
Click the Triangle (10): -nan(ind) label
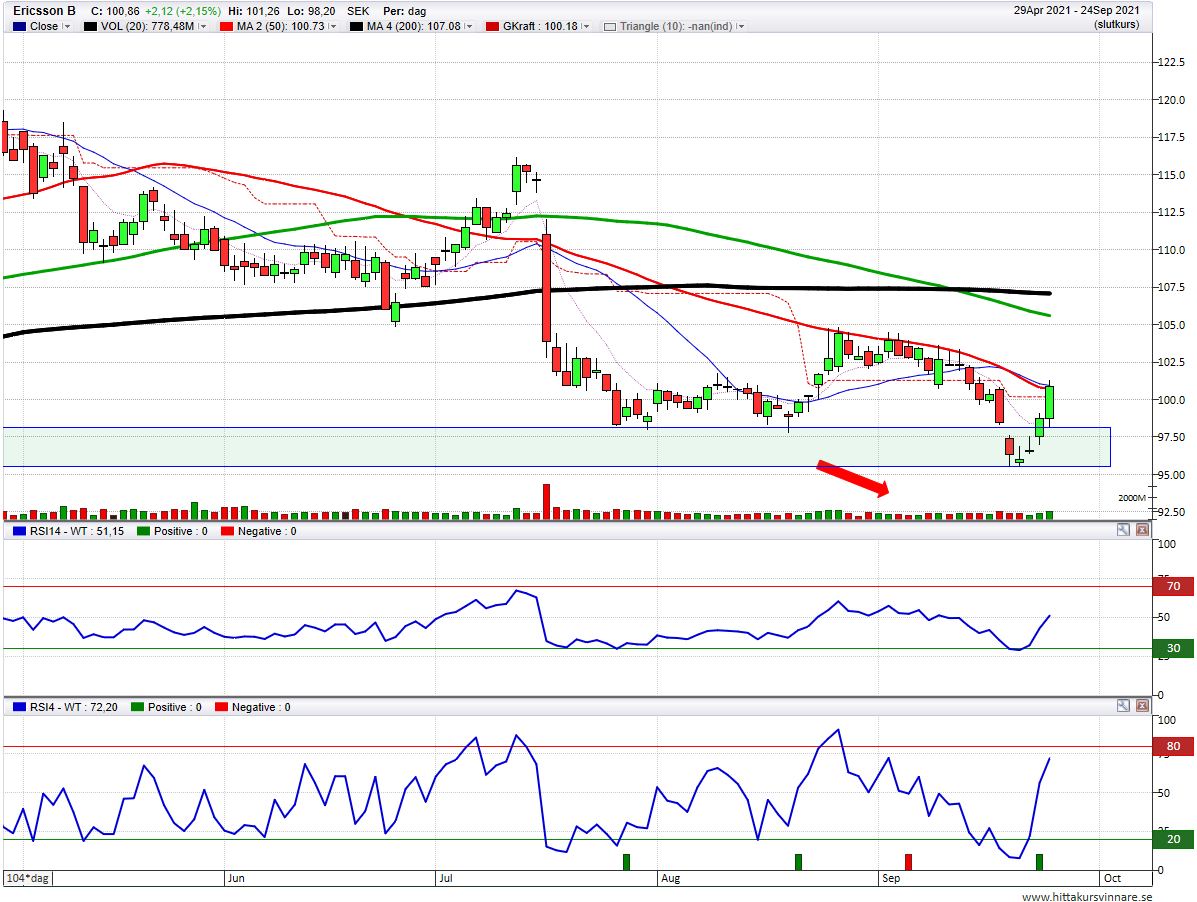pos(676,26)
